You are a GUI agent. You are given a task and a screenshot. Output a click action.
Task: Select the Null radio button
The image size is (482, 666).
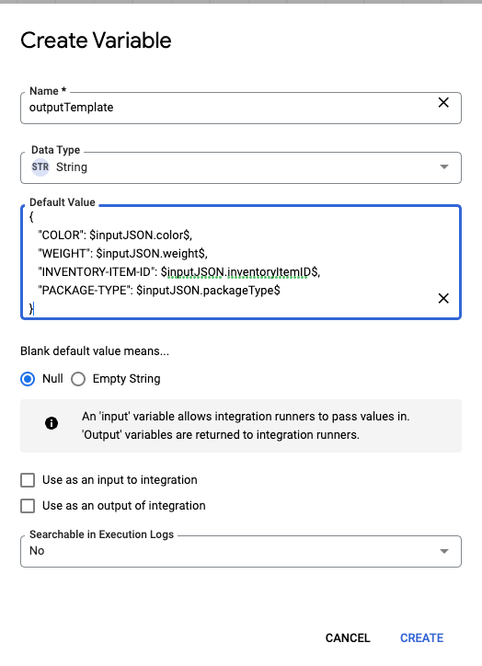28,379
